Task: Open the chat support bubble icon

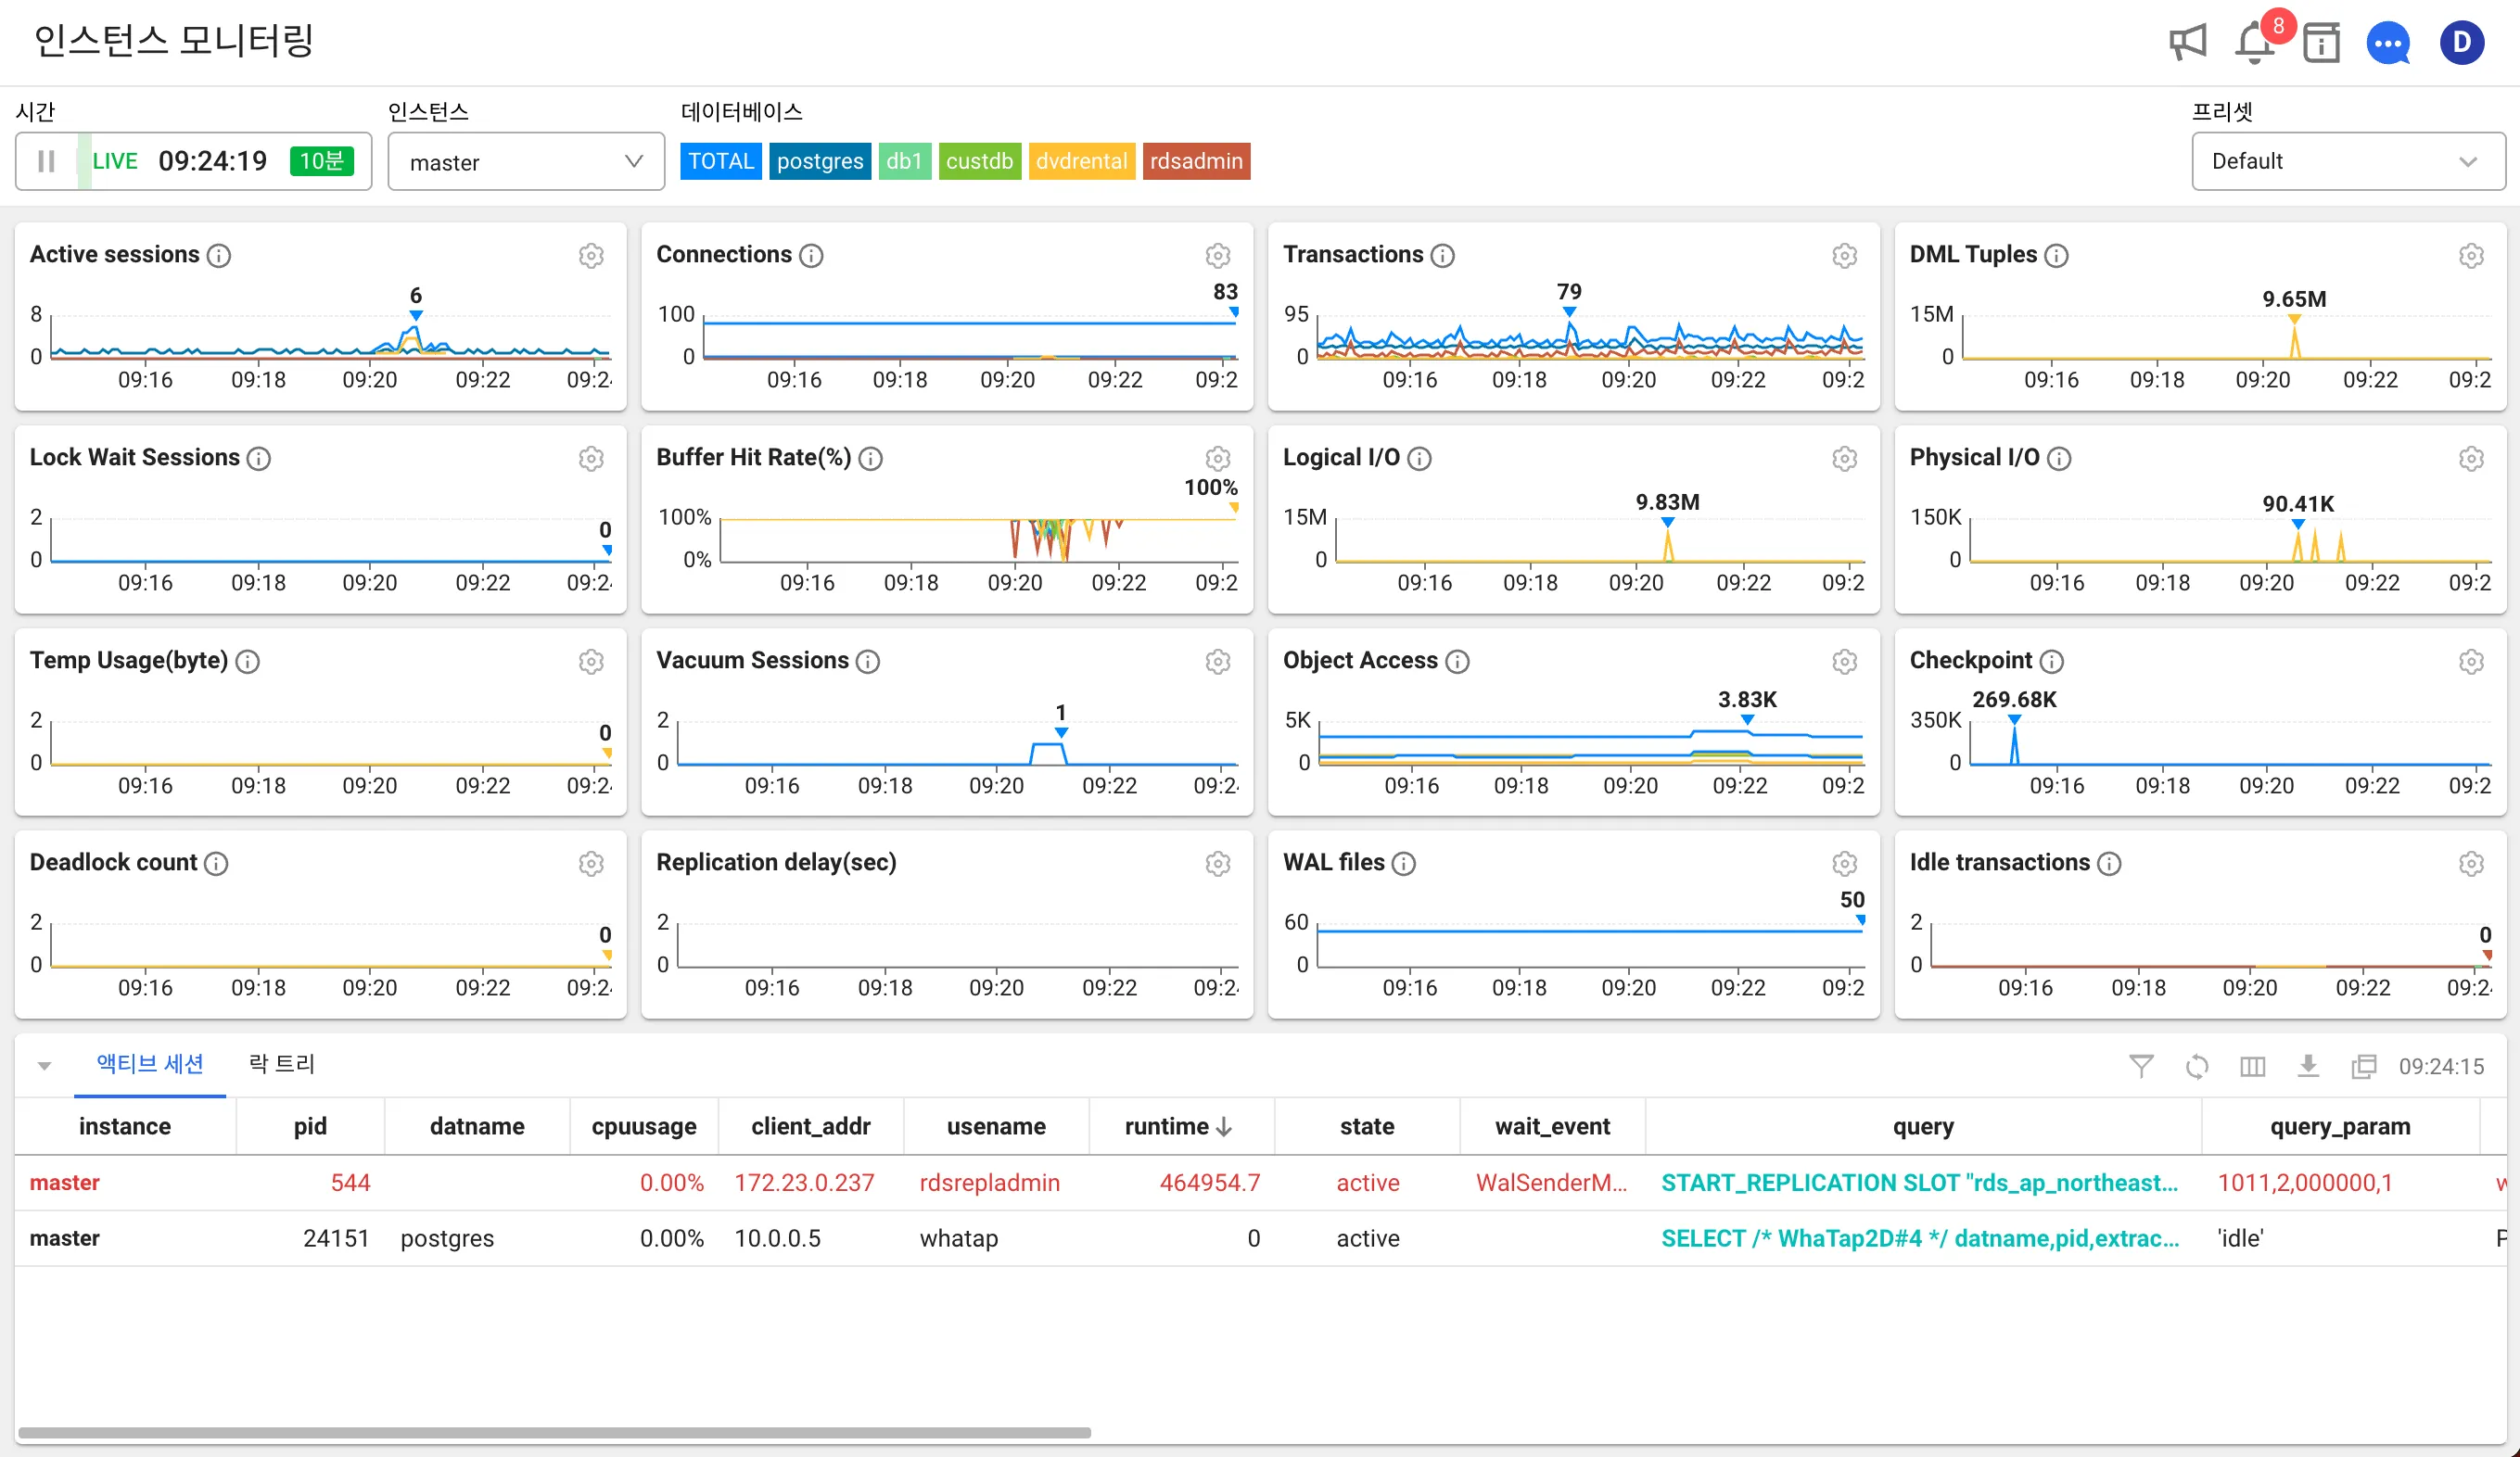Action: [x=2388, y=43]
